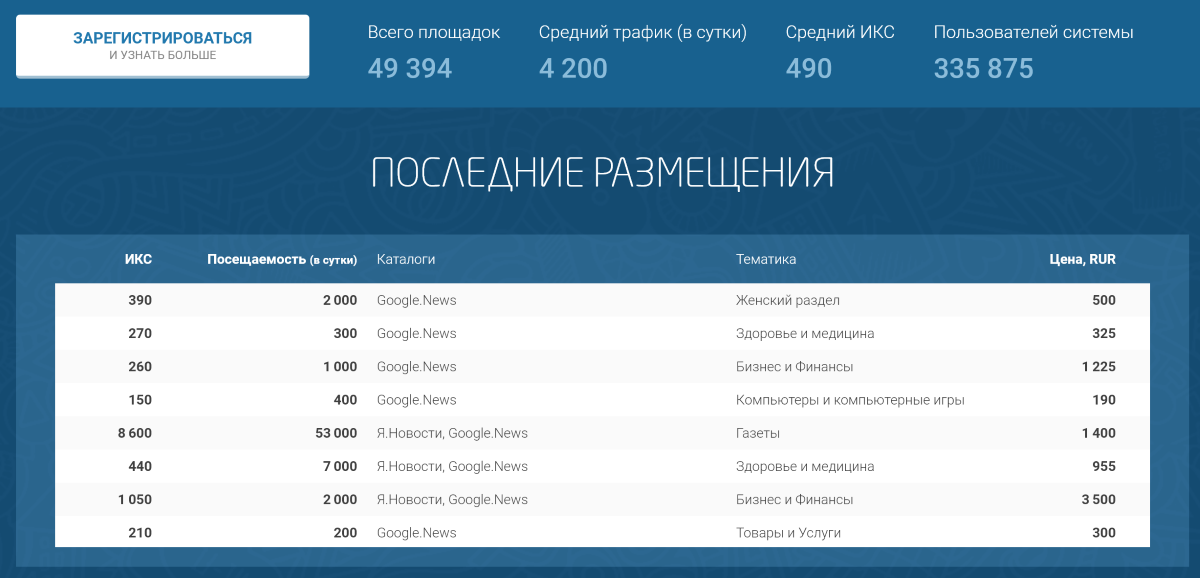
Task: Click the Средний трафик value 4 200
Action: [573, 69]
